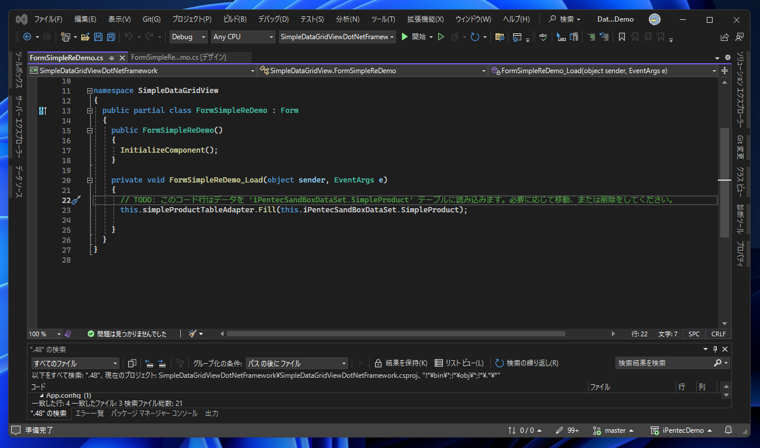
Task: Click the master branch button in status bar
Action: point(613,430)
